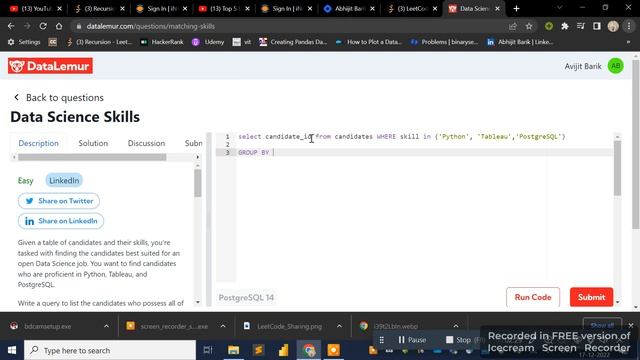Click the PostgreSQL 14 label
The image size is (640, 360).
pyautogui.click(x=246, y=298)
